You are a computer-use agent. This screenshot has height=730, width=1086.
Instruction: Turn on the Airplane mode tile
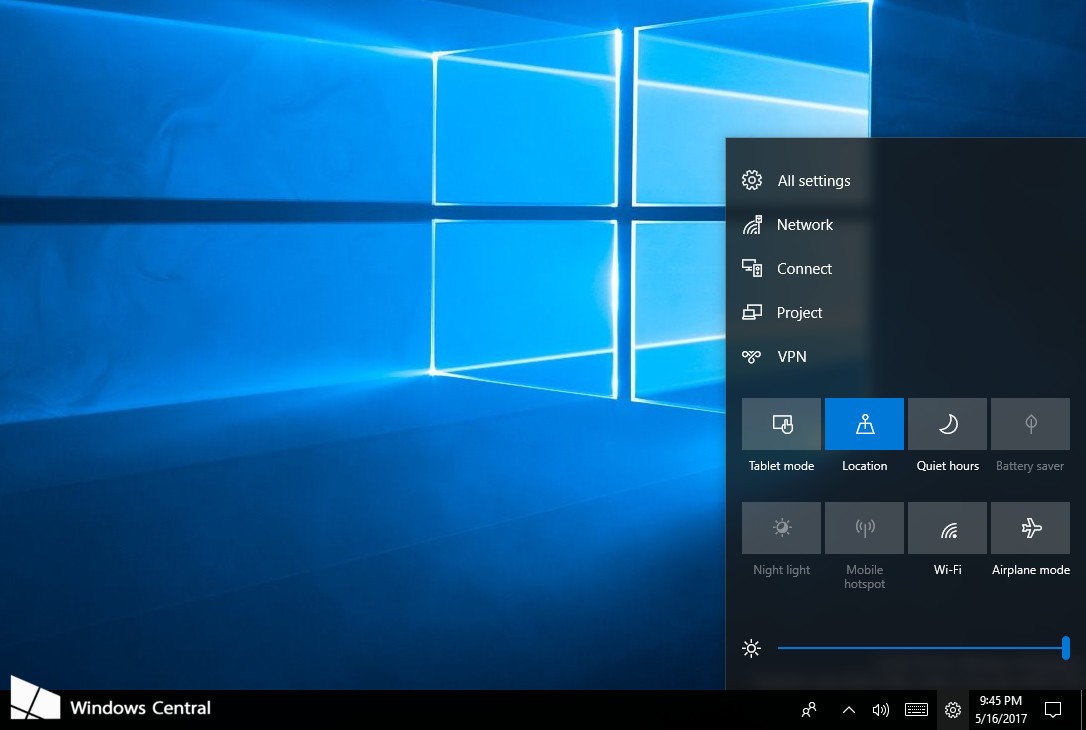pyautogui.click(x=1030, y=528)
